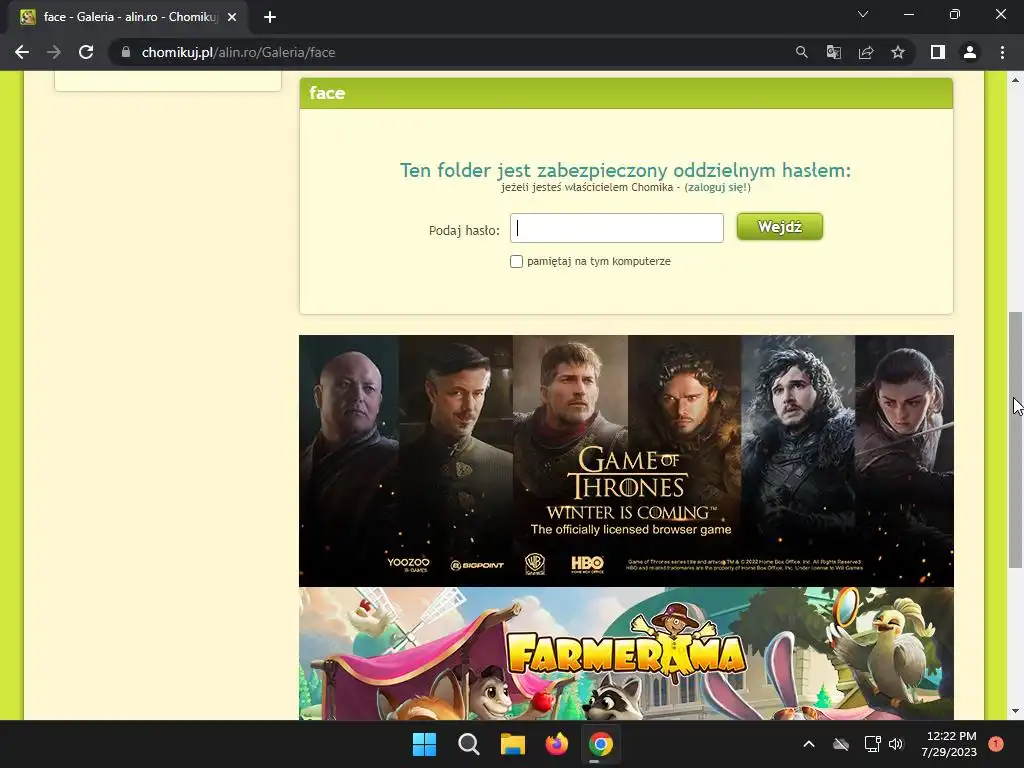
Task: Open the tab search dropdown arrow
Action: click(863, 14)
